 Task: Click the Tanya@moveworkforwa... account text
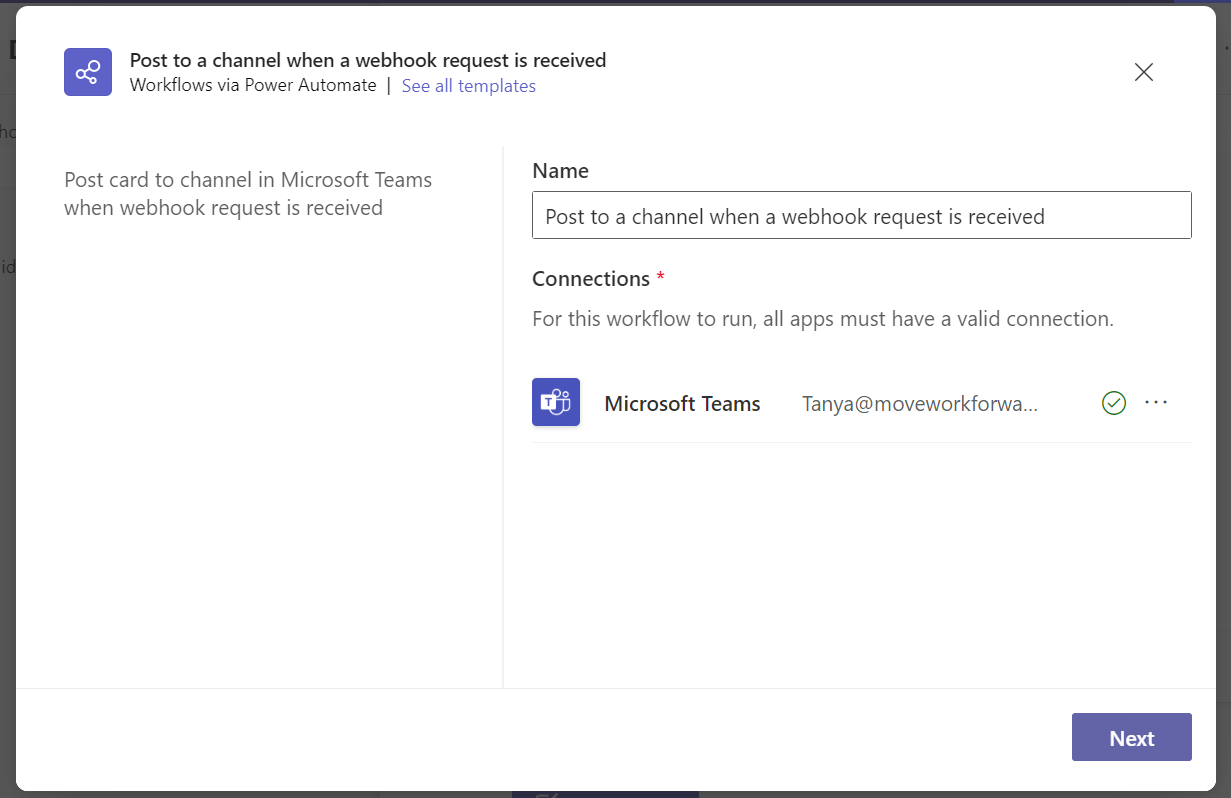coord(920,404)
